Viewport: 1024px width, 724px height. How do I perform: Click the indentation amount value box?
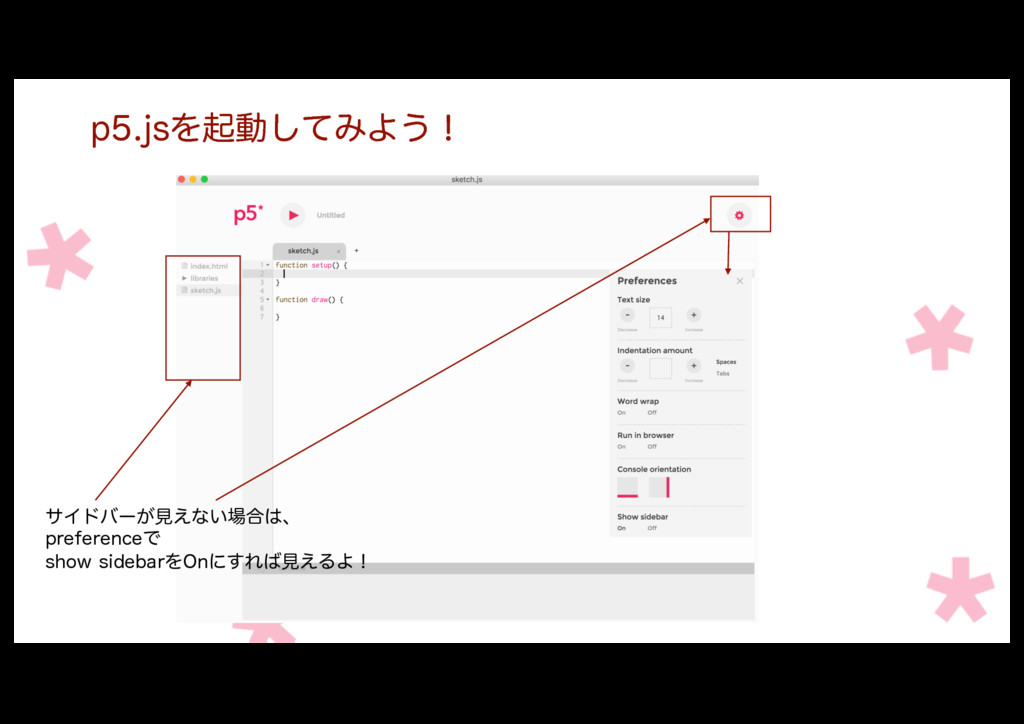660,368
